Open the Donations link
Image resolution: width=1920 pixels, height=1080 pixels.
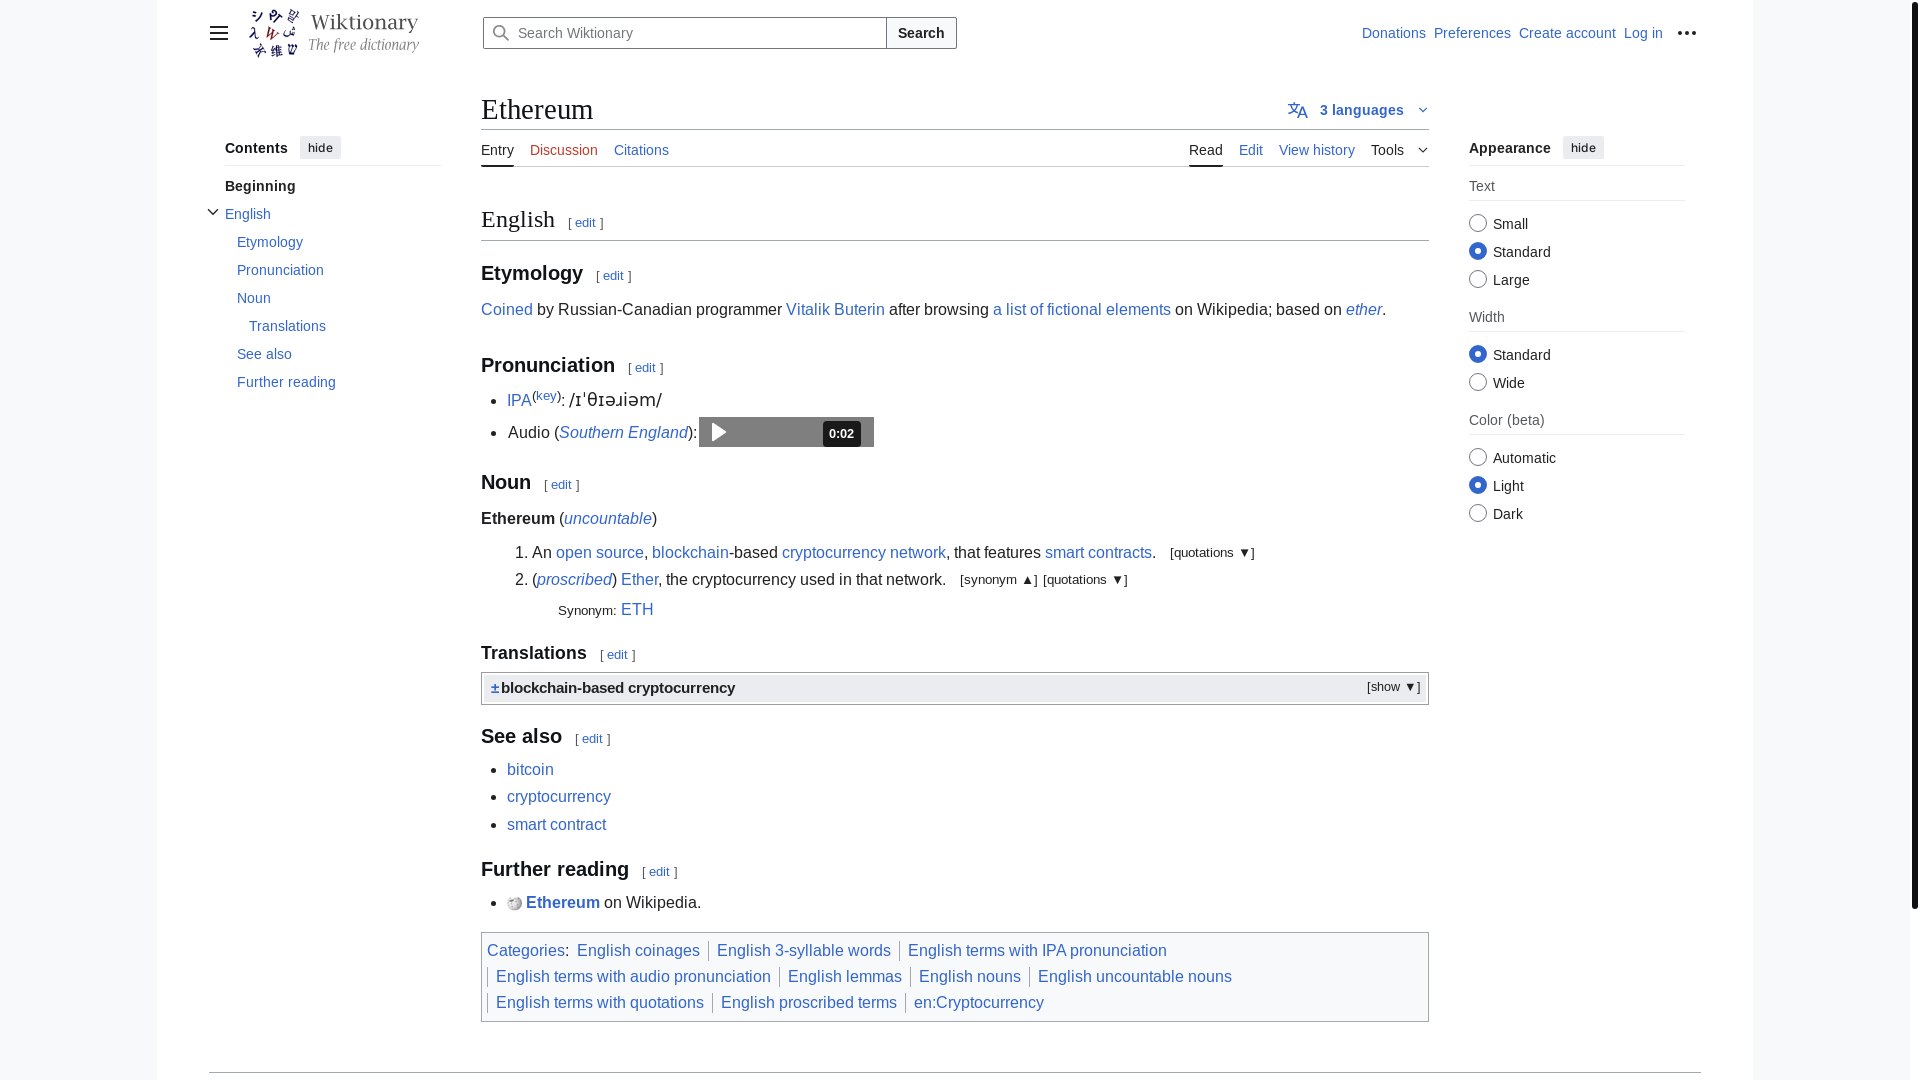pos(1394,33)
